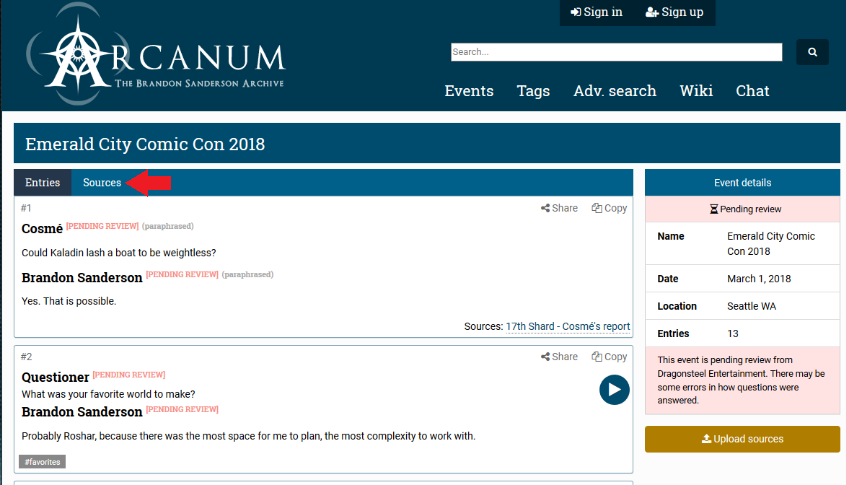This screenshot has height=485, width=846.
Task: Open the Sign up page
Action: pos(674,12)
